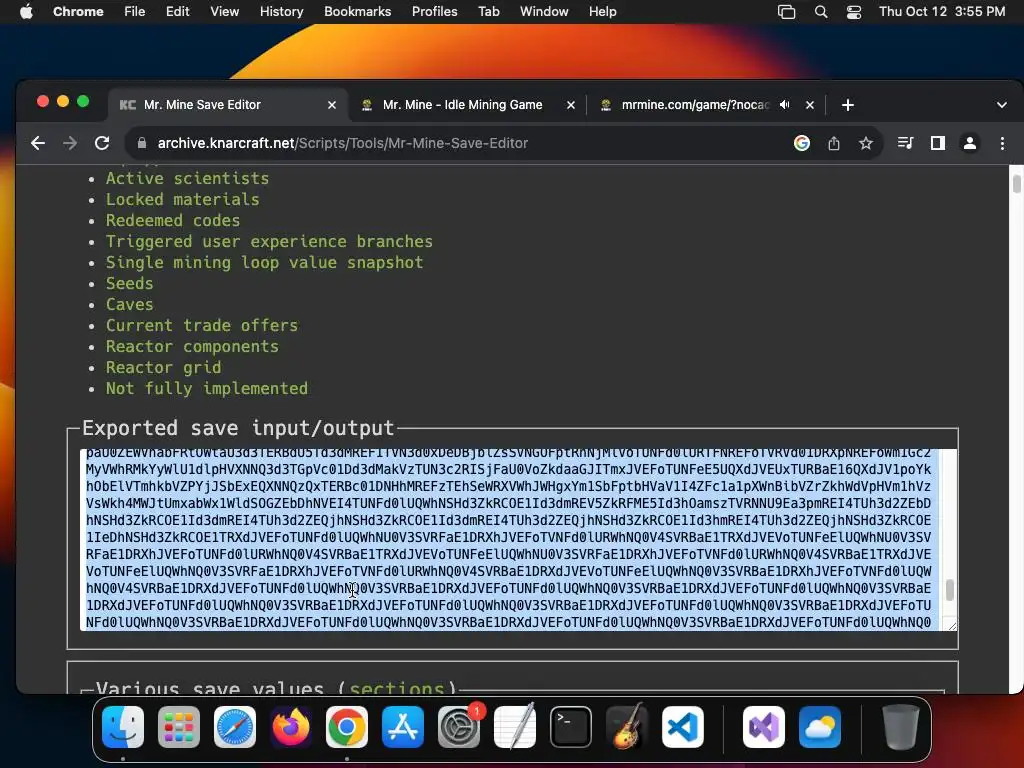Open the History menu

coord(281,12)
